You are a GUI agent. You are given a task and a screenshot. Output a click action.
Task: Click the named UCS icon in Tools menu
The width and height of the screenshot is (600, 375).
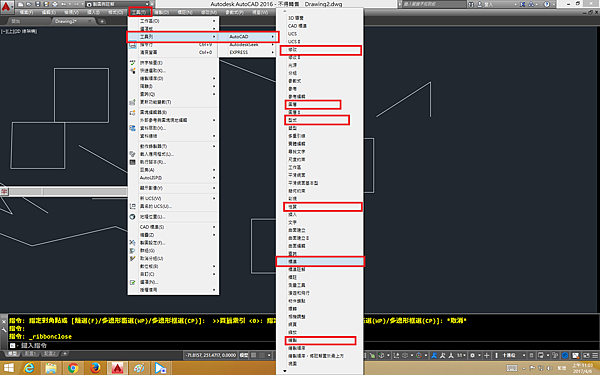(x=133, y=206)
